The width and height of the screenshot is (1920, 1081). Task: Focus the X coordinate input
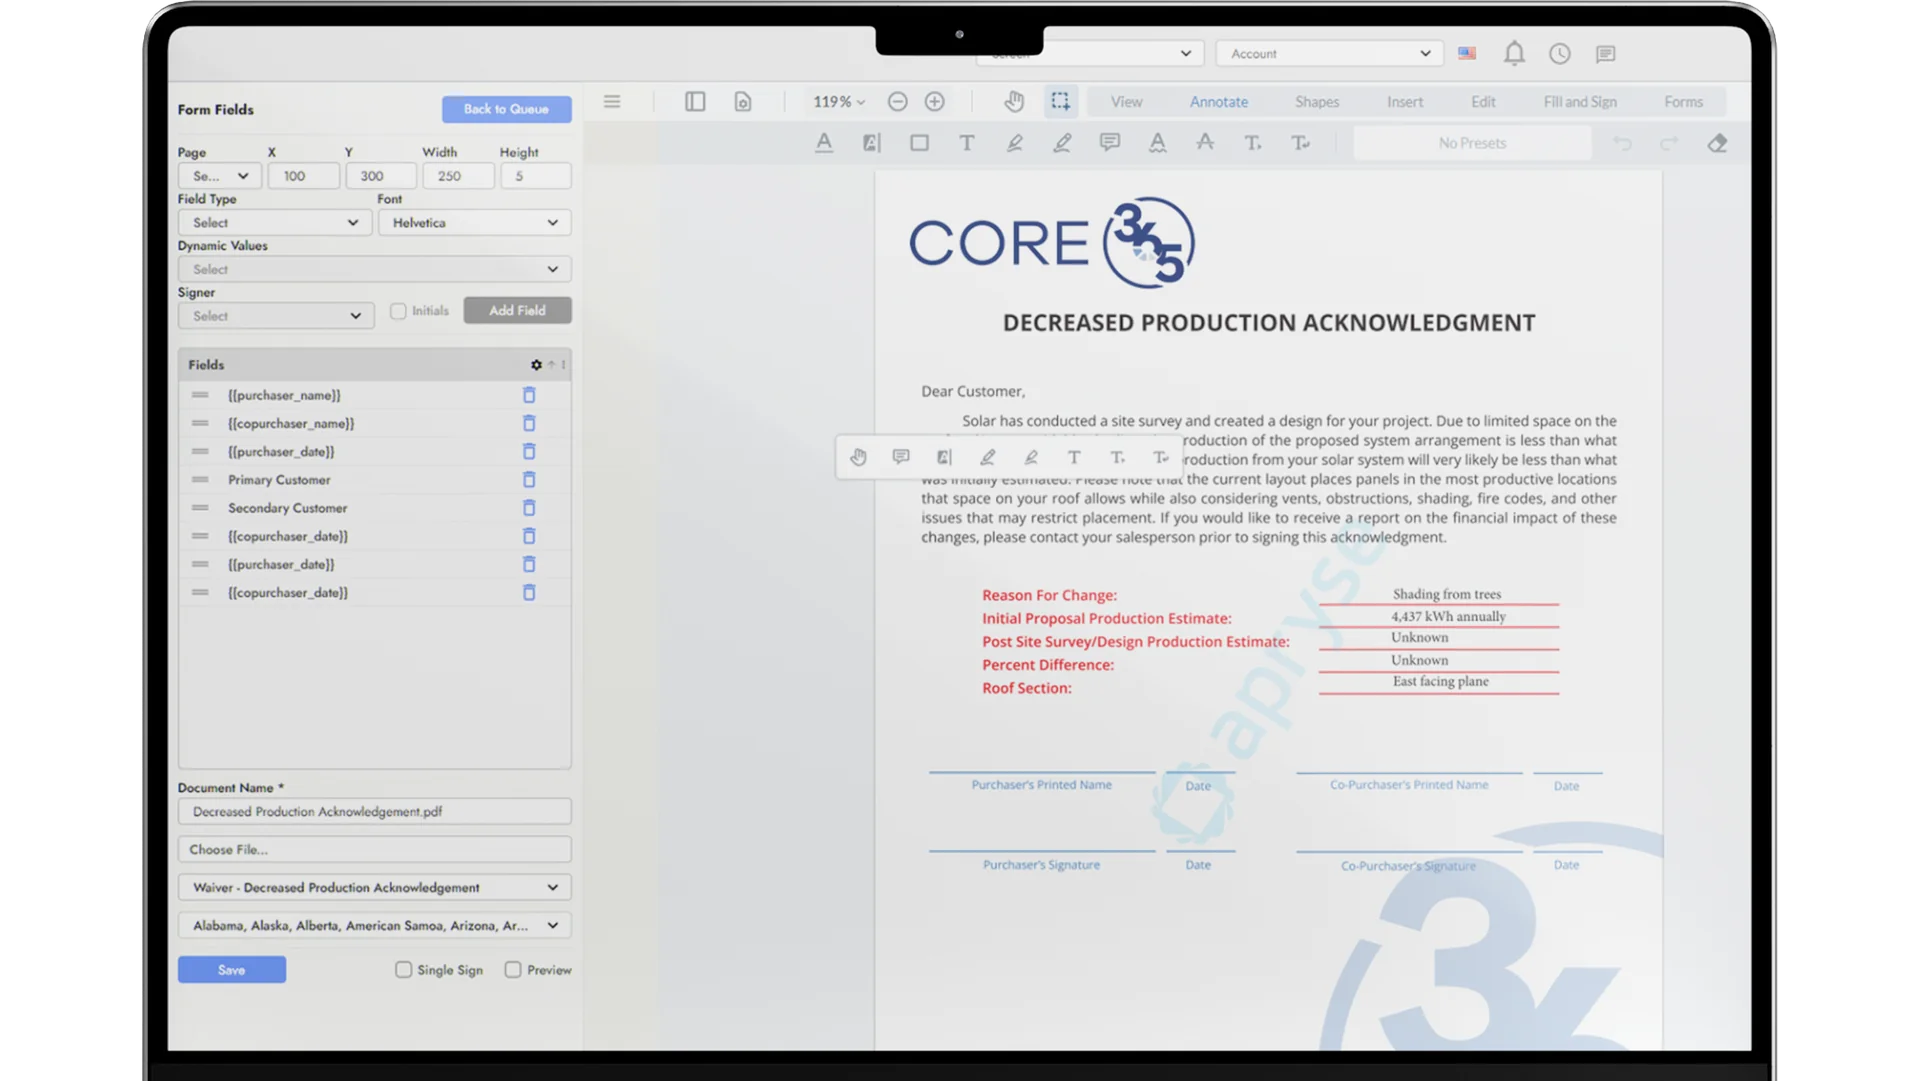304,176
